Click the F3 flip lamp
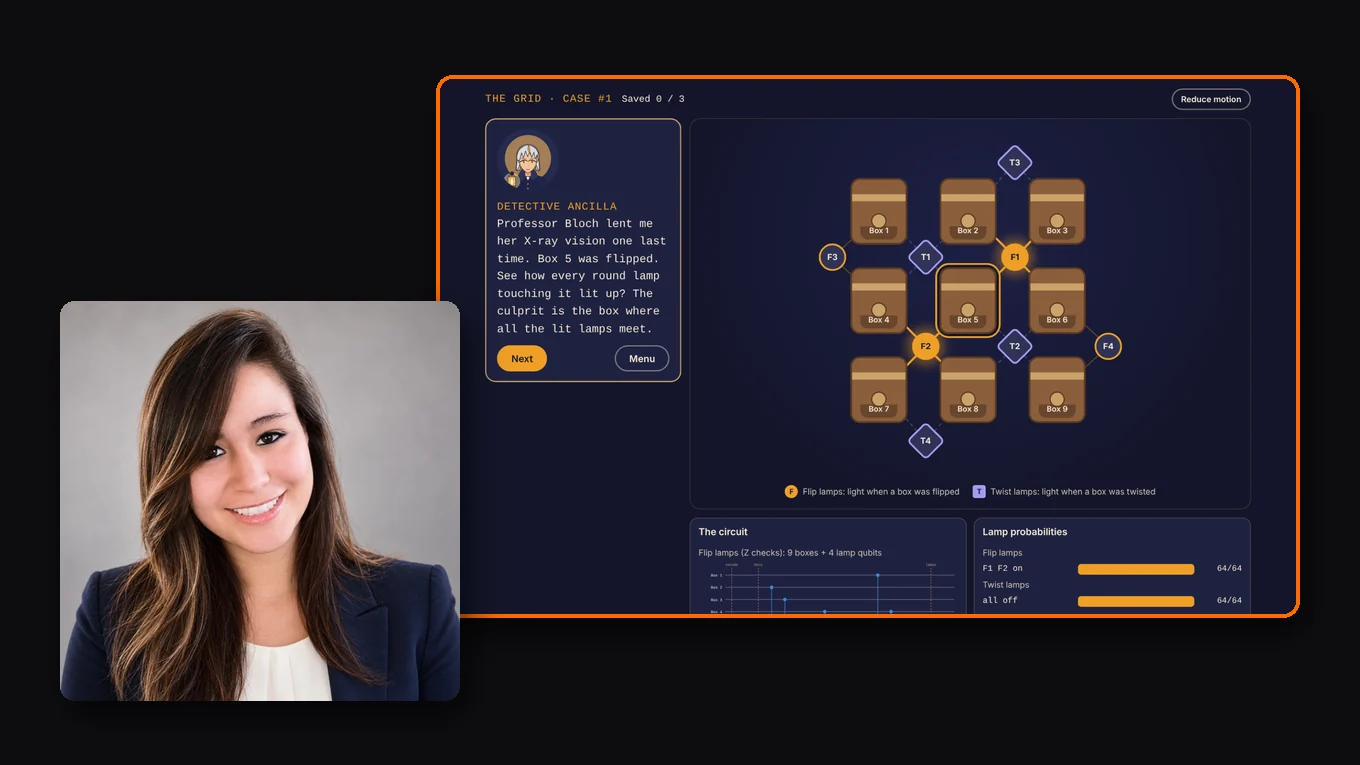This screenshot has height=765, width=1360. point(832,257)
